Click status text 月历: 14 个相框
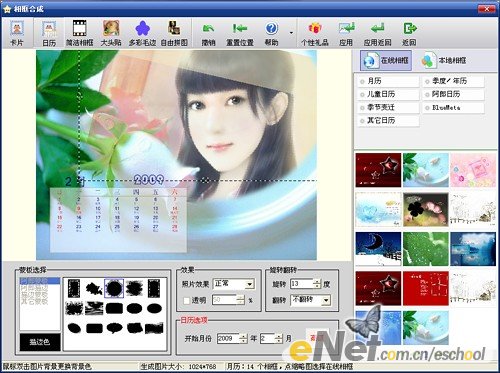The width and height of the screenshot is (500, 373). click(x=252, y=367)
